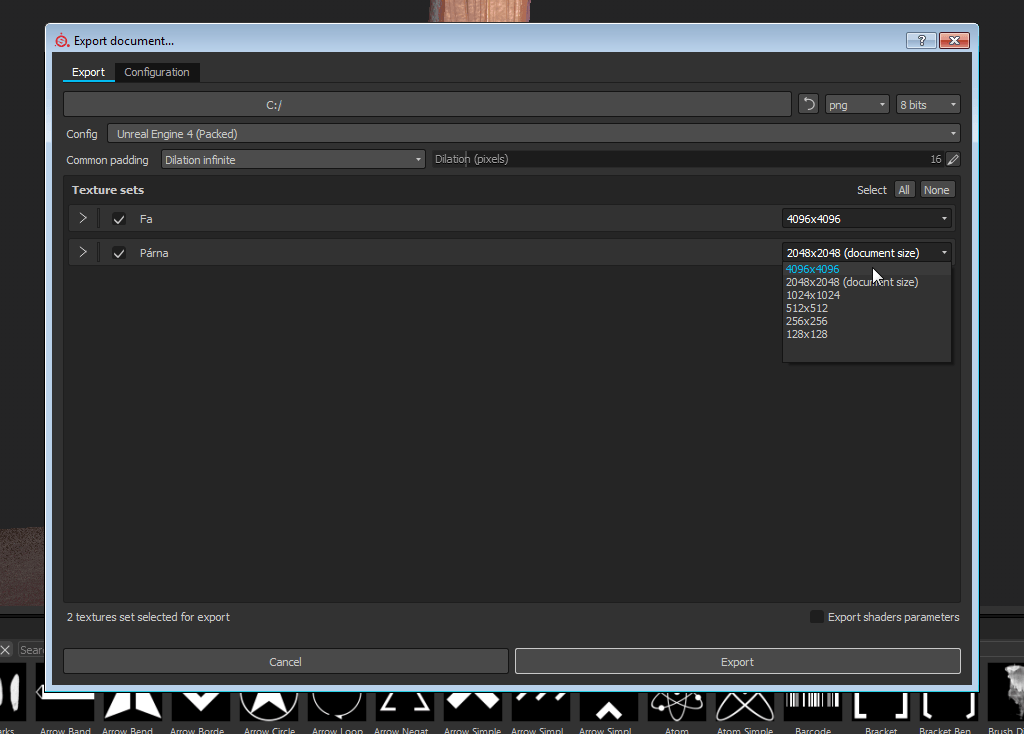The width and height of the screenshot is (1024, 734).
Task: Switch to the Configuration tab
Action: click(x=157, y=72)
